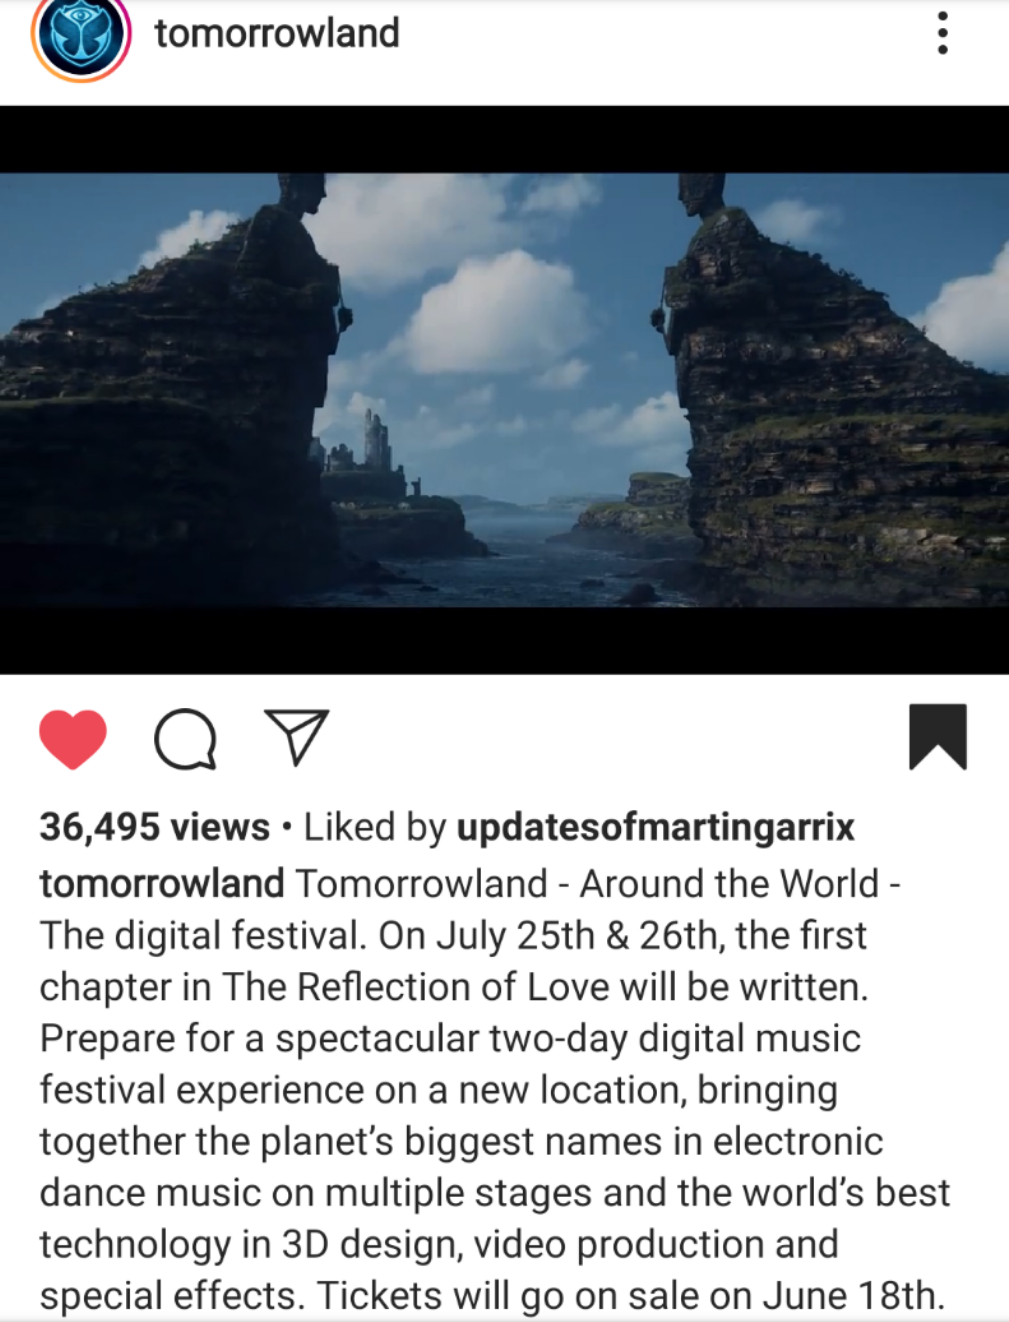Tap top black letterbox bar of video
The height and width of the screenshot is (1322, 1009).
[504, 140]
